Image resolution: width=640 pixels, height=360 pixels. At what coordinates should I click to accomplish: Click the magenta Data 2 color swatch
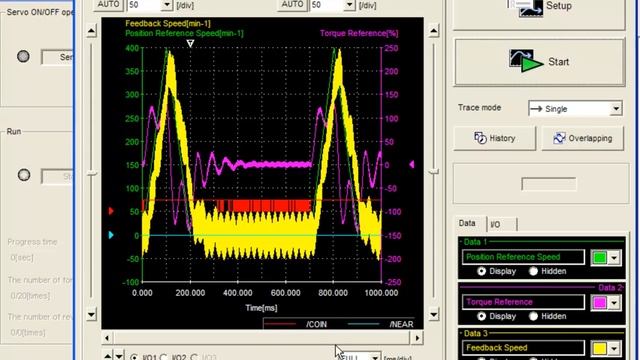[x=600, y=303]
